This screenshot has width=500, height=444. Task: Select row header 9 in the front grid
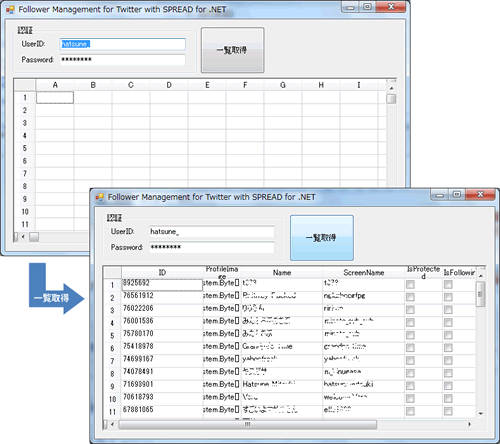pyautogui.click(x=112, y=386)
